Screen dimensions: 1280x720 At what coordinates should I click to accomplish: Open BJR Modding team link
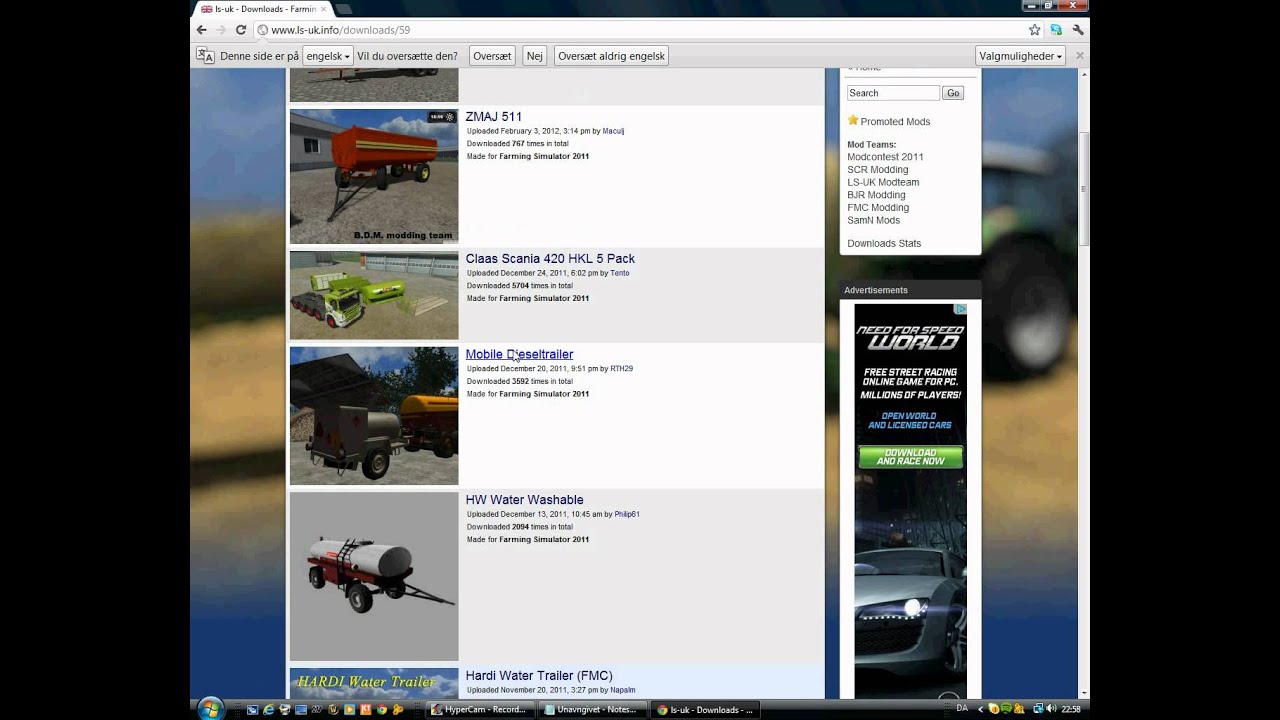click(x=876, y=195)
